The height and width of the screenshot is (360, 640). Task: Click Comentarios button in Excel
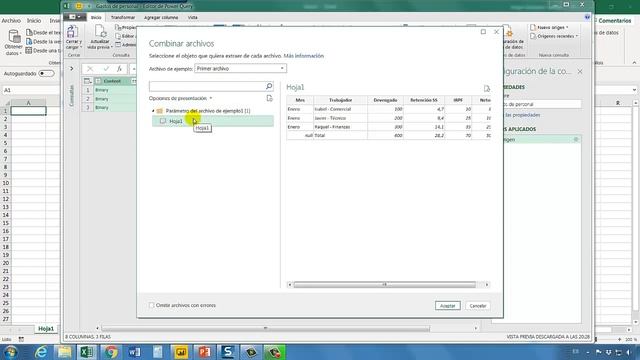[614, 20]
